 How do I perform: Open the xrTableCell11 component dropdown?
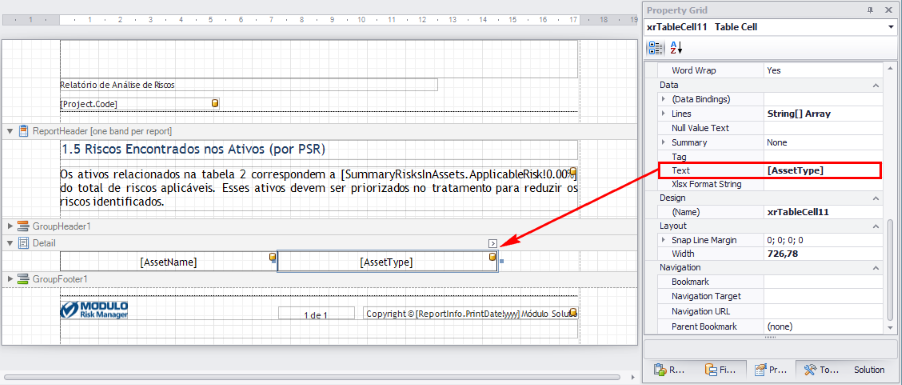tap(891, 27)
